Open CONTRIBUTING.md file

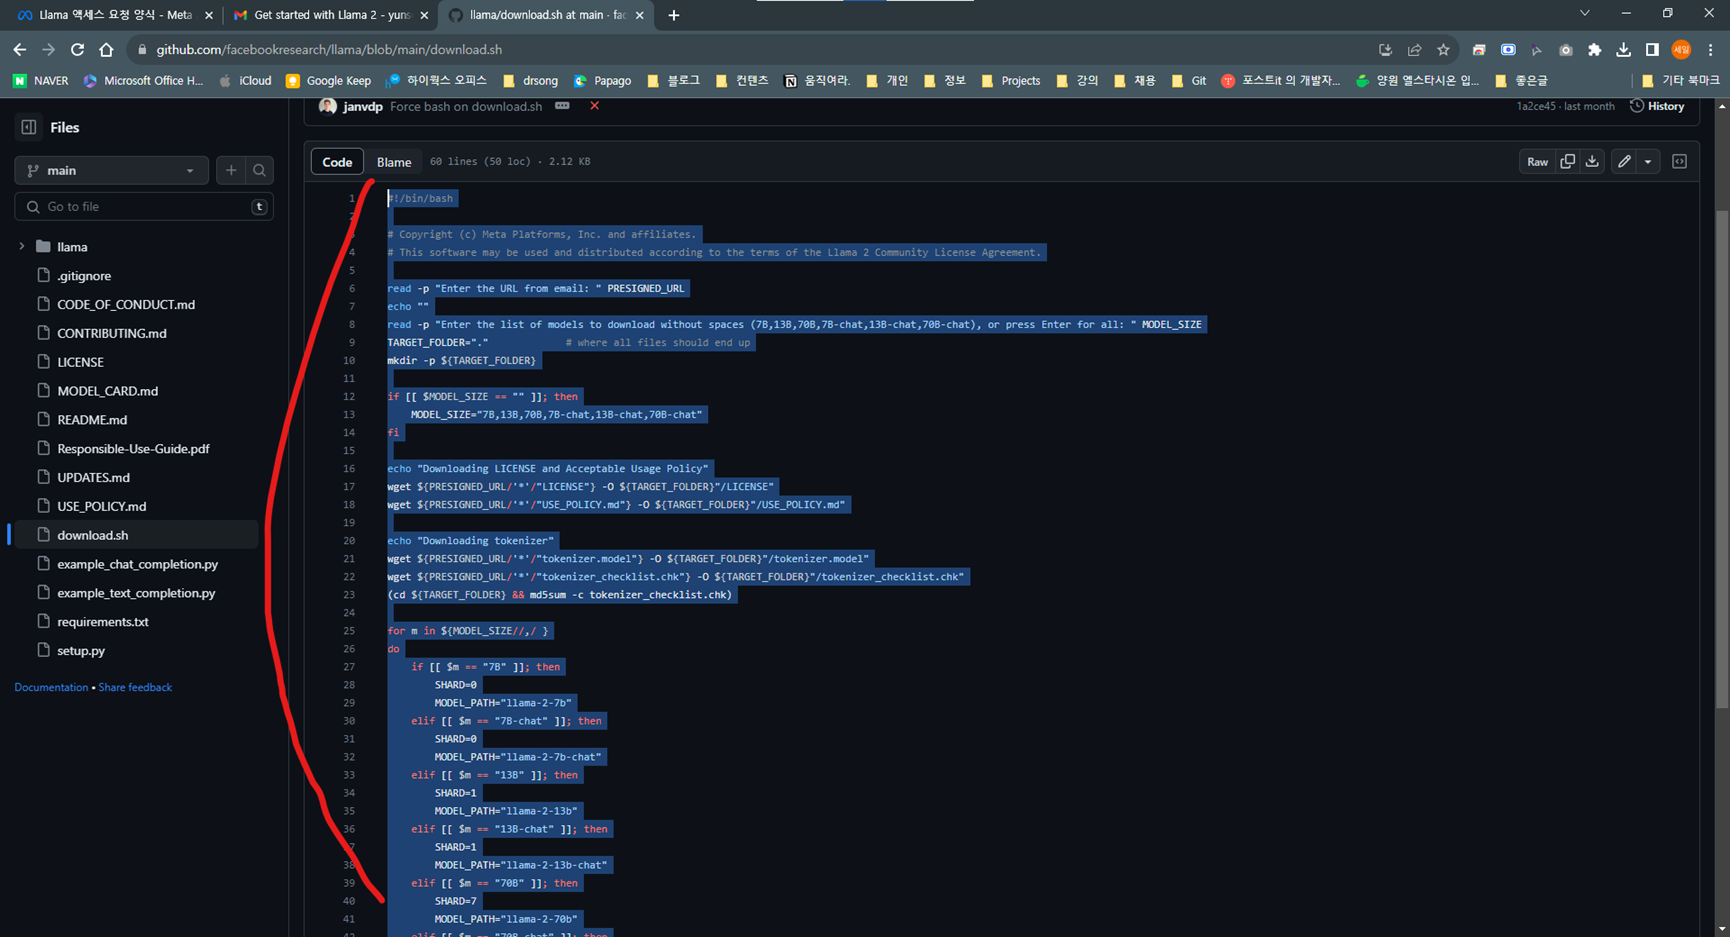point(112,334)
